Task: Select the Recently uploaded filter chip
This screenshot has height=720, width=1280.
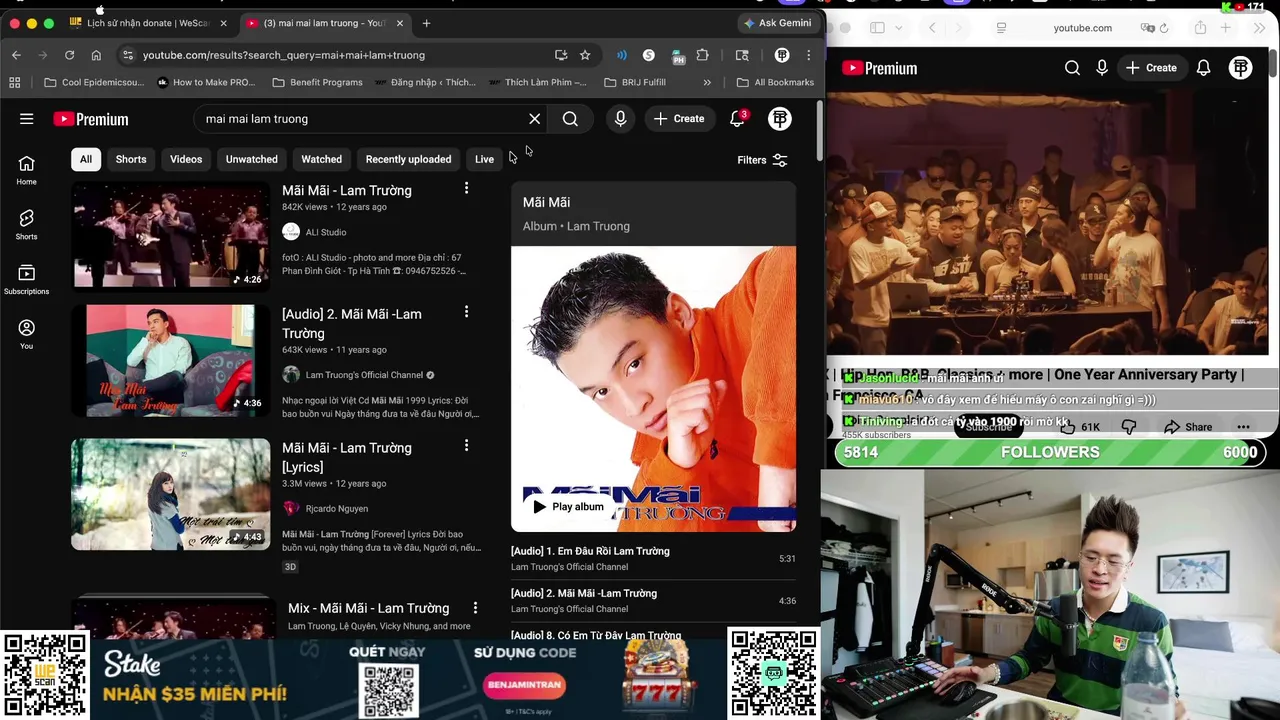Action: 408,159
